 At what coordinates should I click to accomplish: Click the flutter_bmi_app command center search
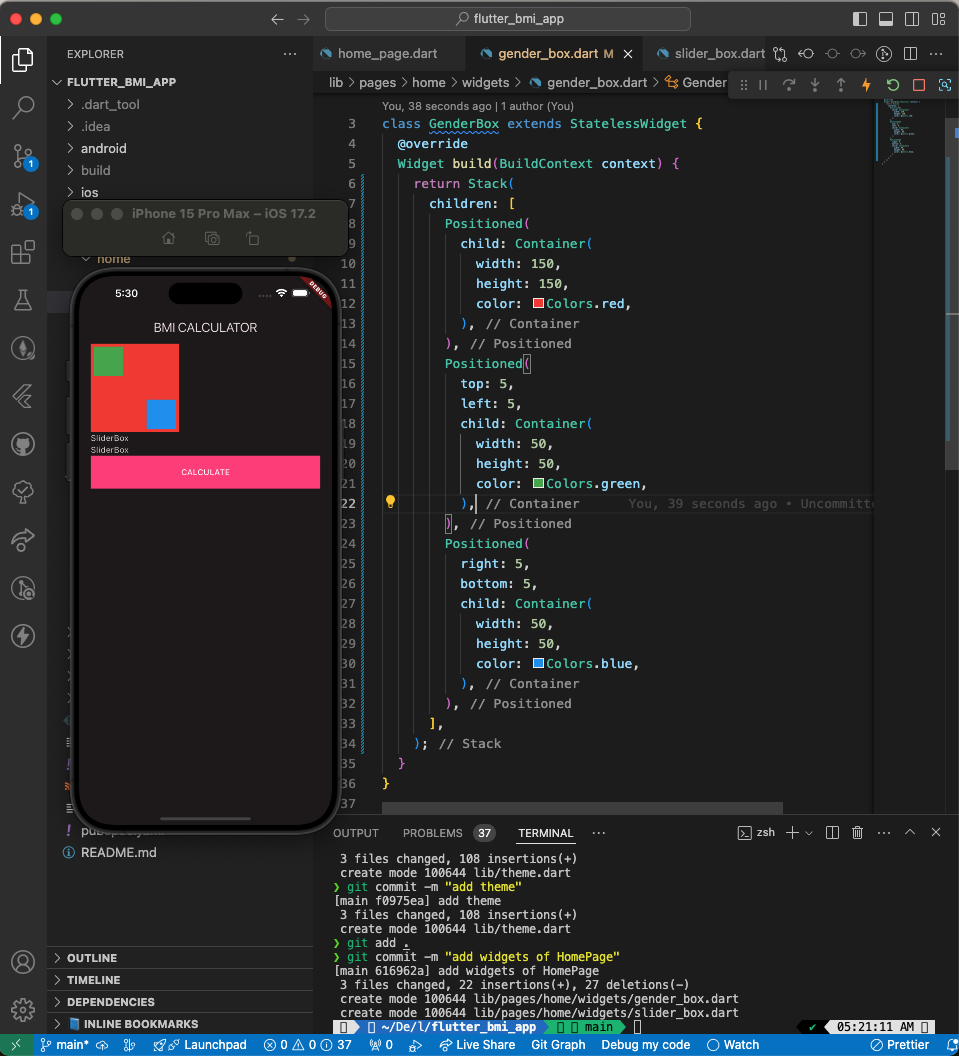coord(508,19)
